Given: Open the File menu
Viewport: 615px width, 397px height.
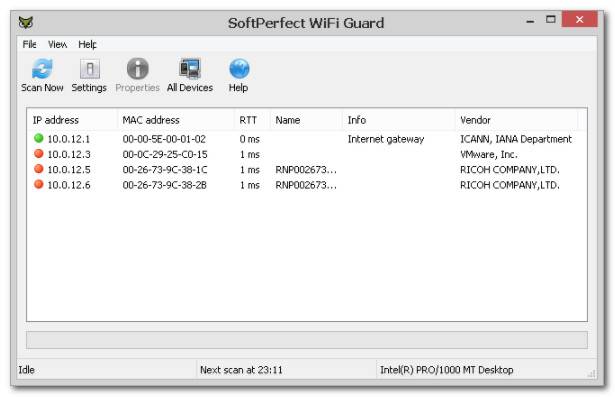Looking at the screenshot, I should 29,44.
